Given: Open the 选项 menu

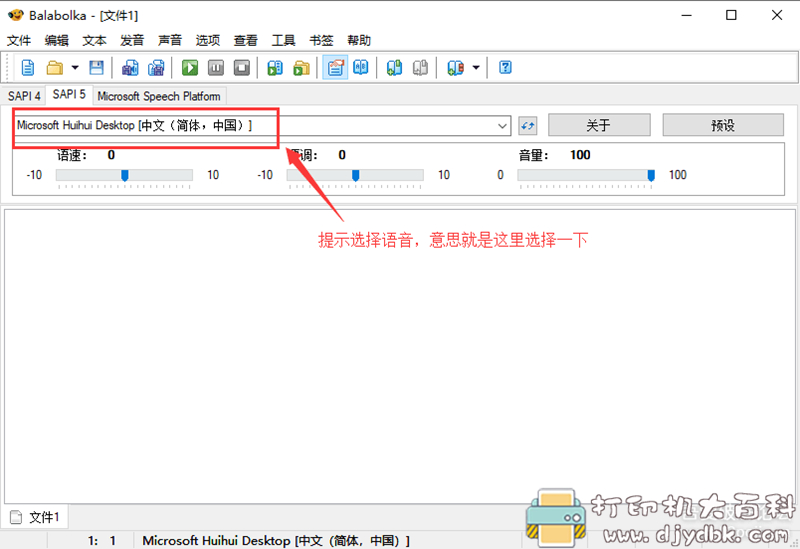Looking at the screenshot, I should pos(208,40).
